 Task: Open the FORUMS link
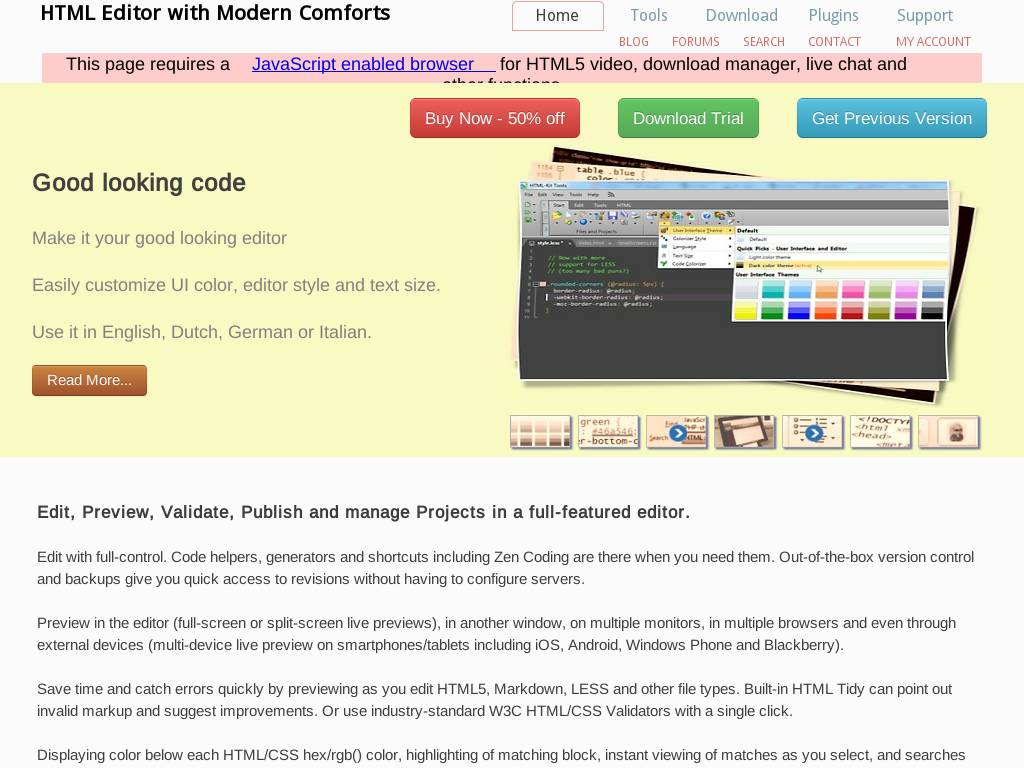pos(695,42)
